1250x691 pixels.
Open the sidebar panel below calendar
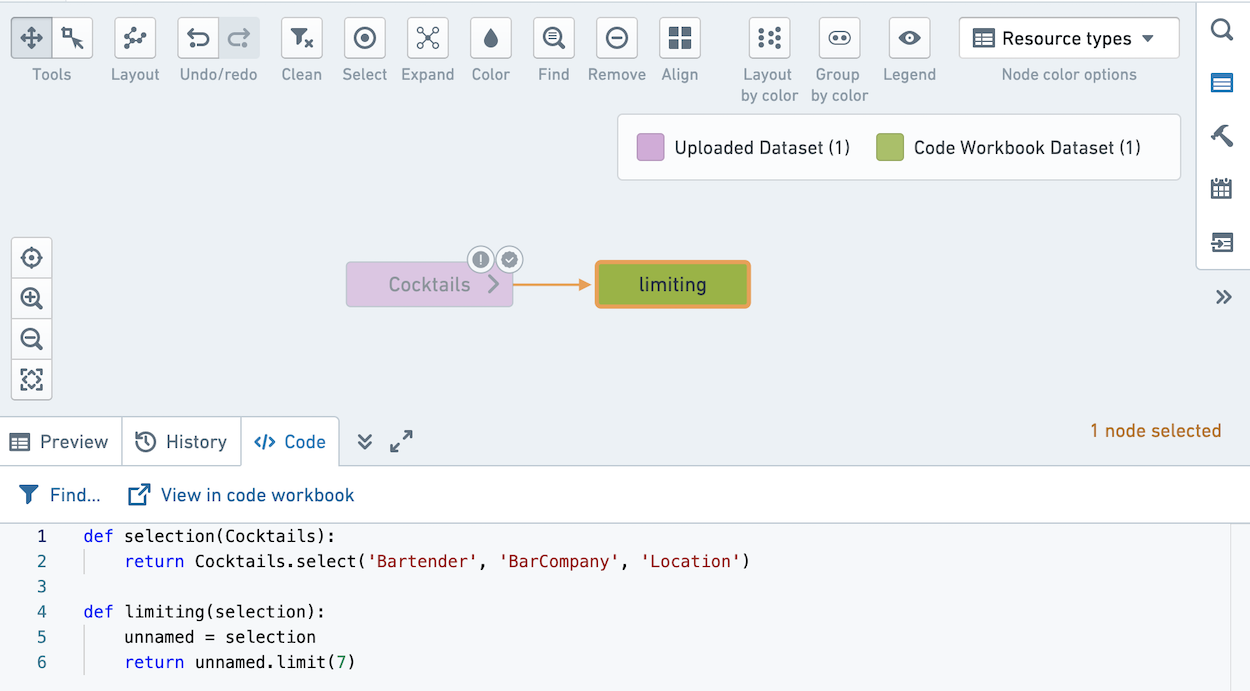pos(1222,242)
